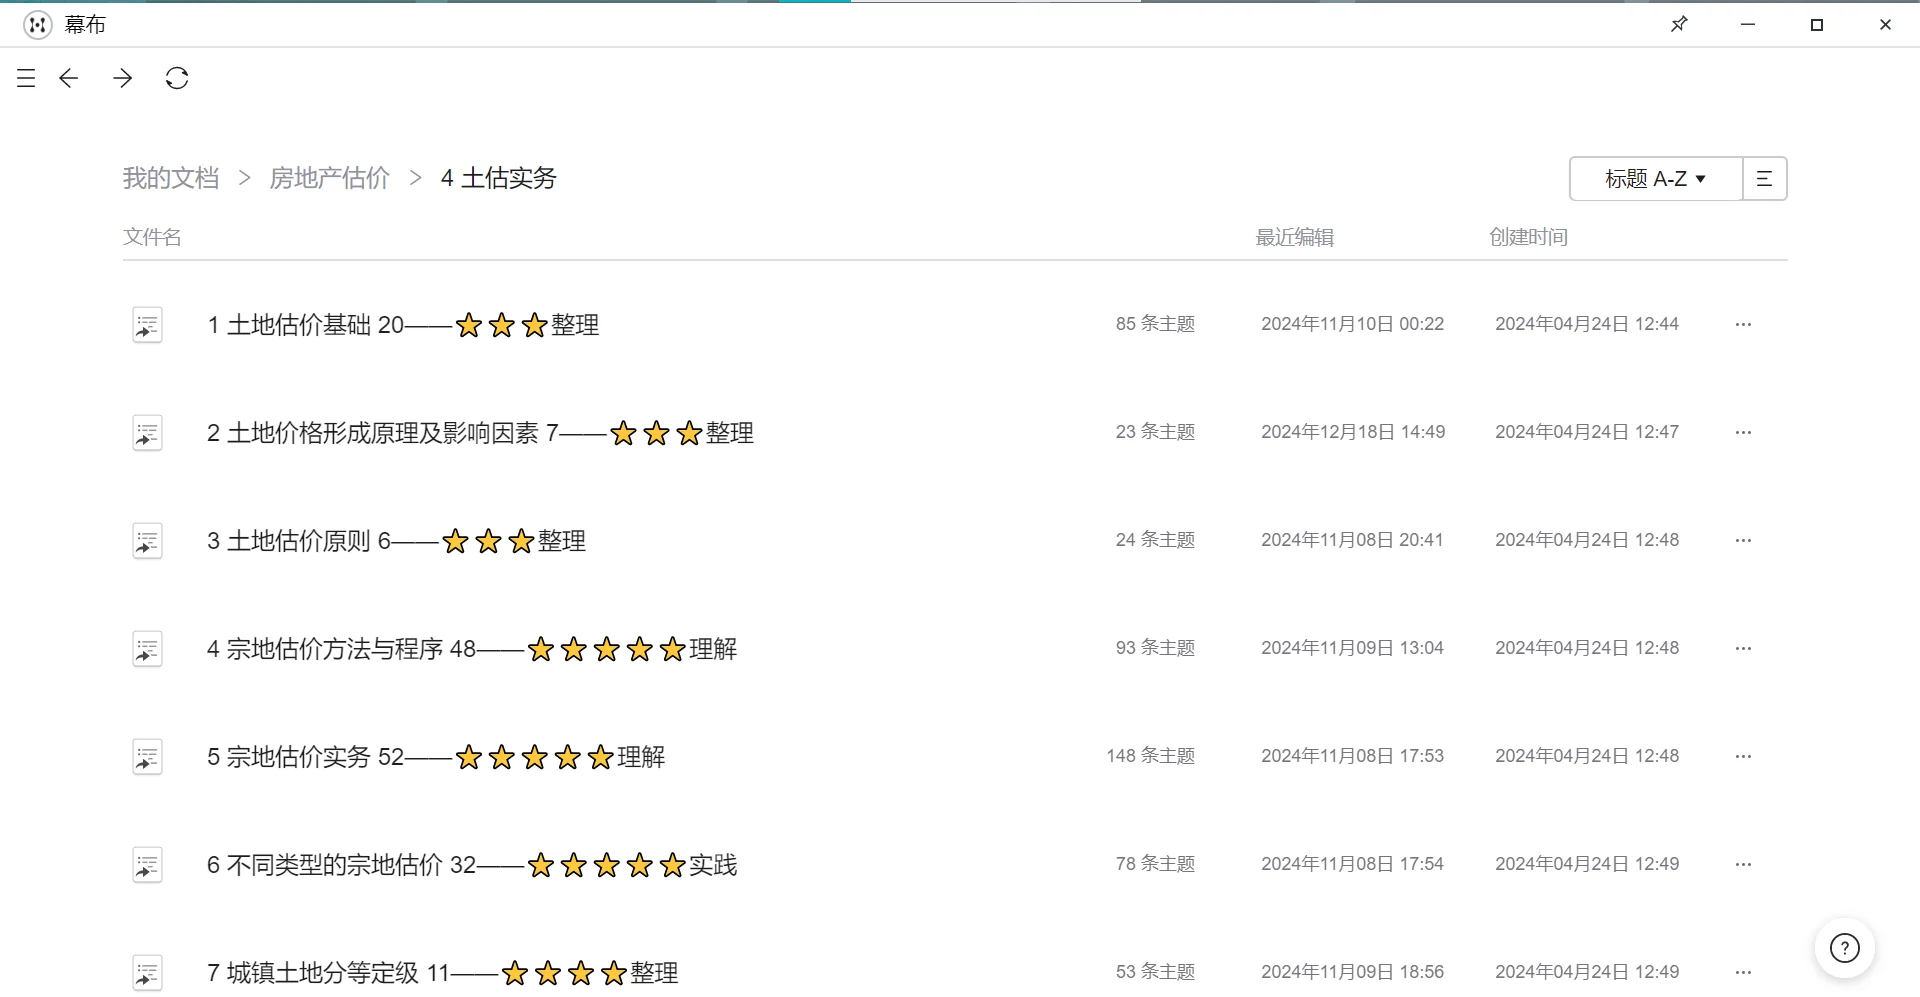The height and width of the screenshot is (997, 1920).
Task: Click the 最近编辑 column header
Action: tap(1295, 237)
